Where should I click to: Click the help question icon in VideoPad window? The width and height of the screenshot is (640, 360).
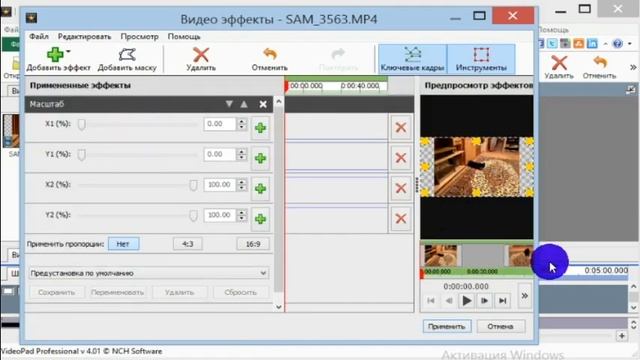618,43
